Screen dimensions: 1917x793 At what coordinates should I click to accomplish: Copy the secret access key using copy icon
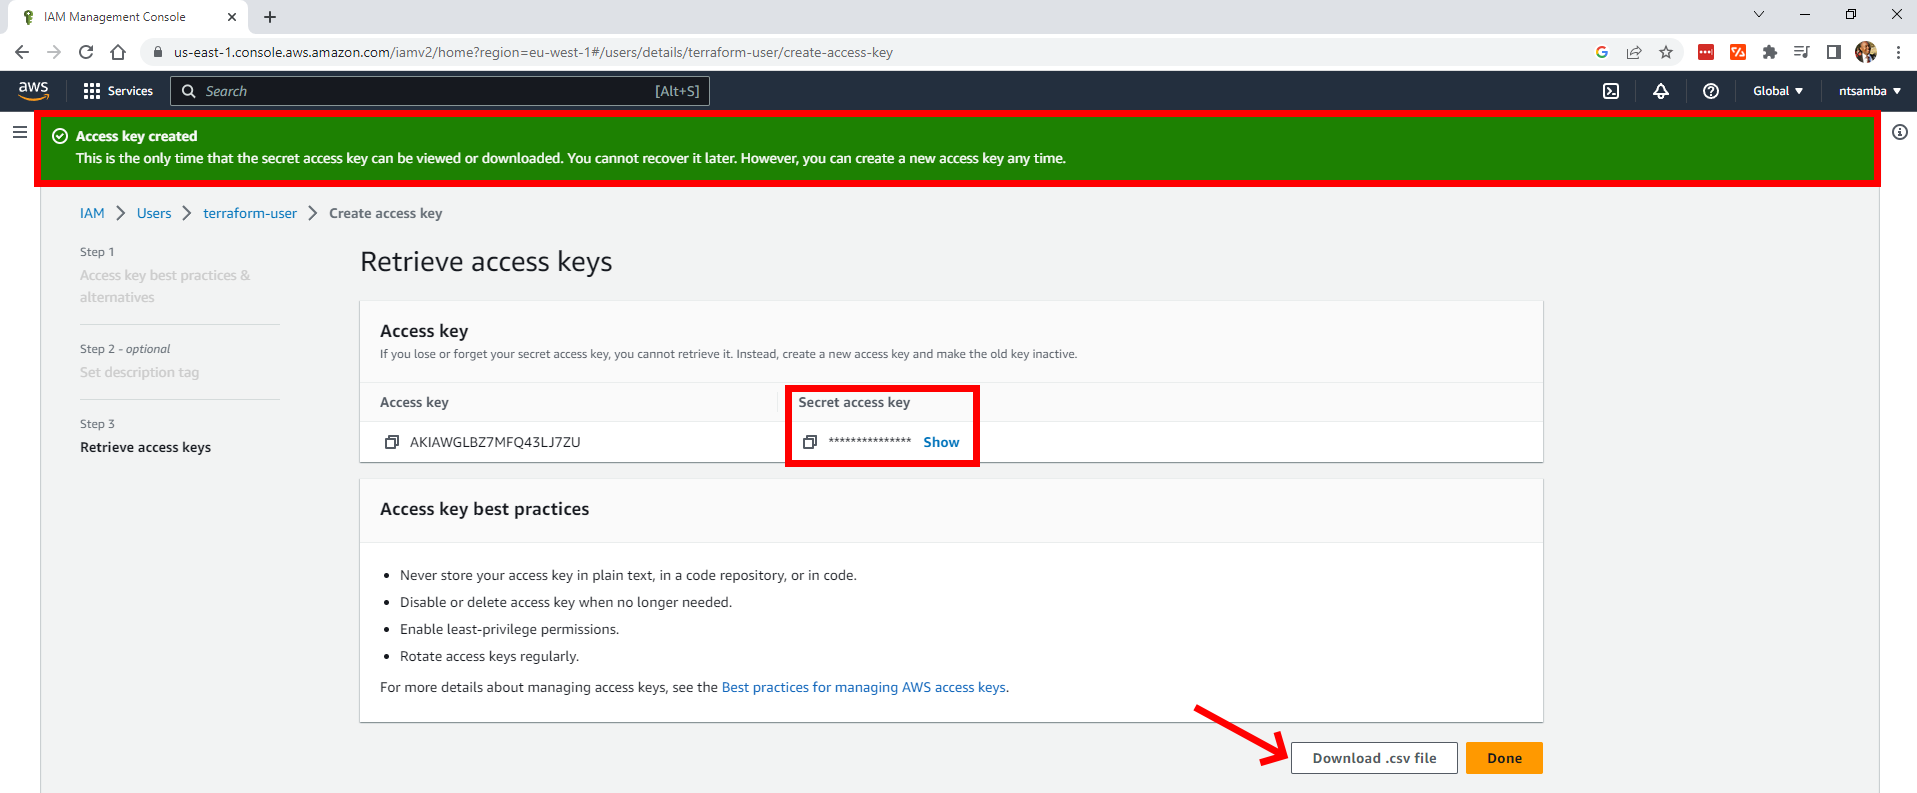(810, 442)
